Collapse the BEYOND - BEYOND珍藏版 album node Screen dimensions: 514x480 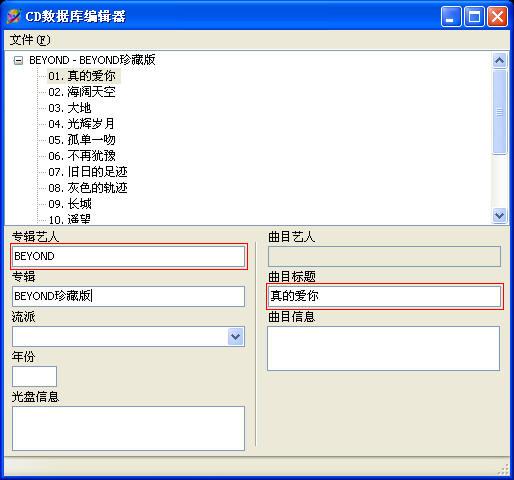click(x=18, y=60)
